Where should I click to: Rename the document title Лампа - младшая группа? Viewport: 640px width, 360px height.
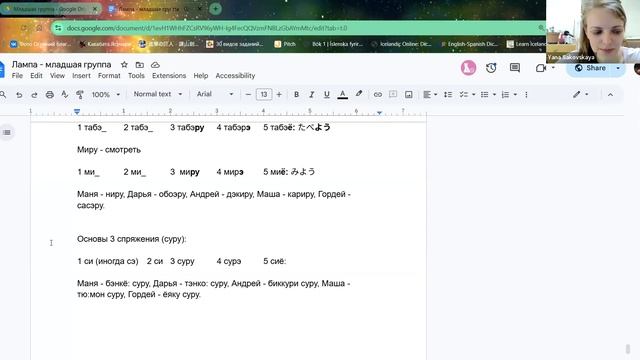[x=61, y=64]
